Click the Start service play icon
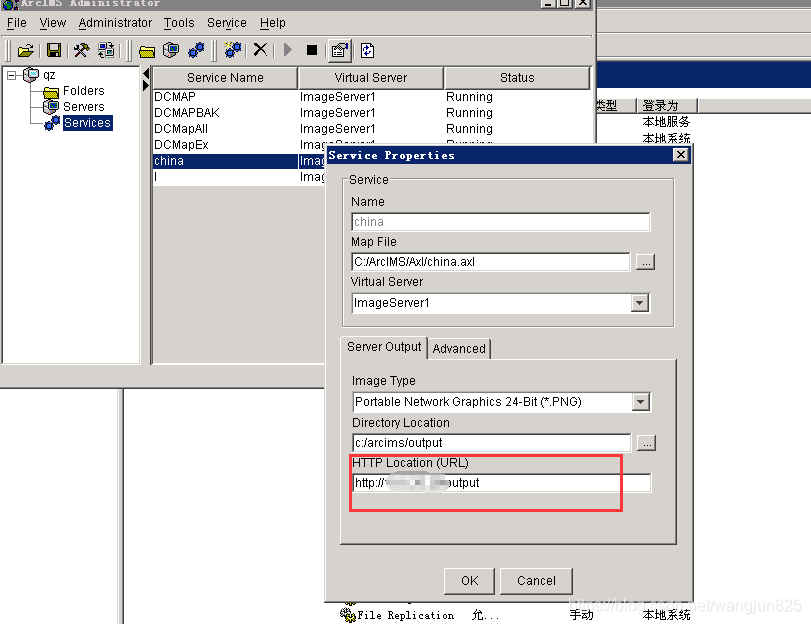Screen dimensions: 811x624 coord(288,50)
